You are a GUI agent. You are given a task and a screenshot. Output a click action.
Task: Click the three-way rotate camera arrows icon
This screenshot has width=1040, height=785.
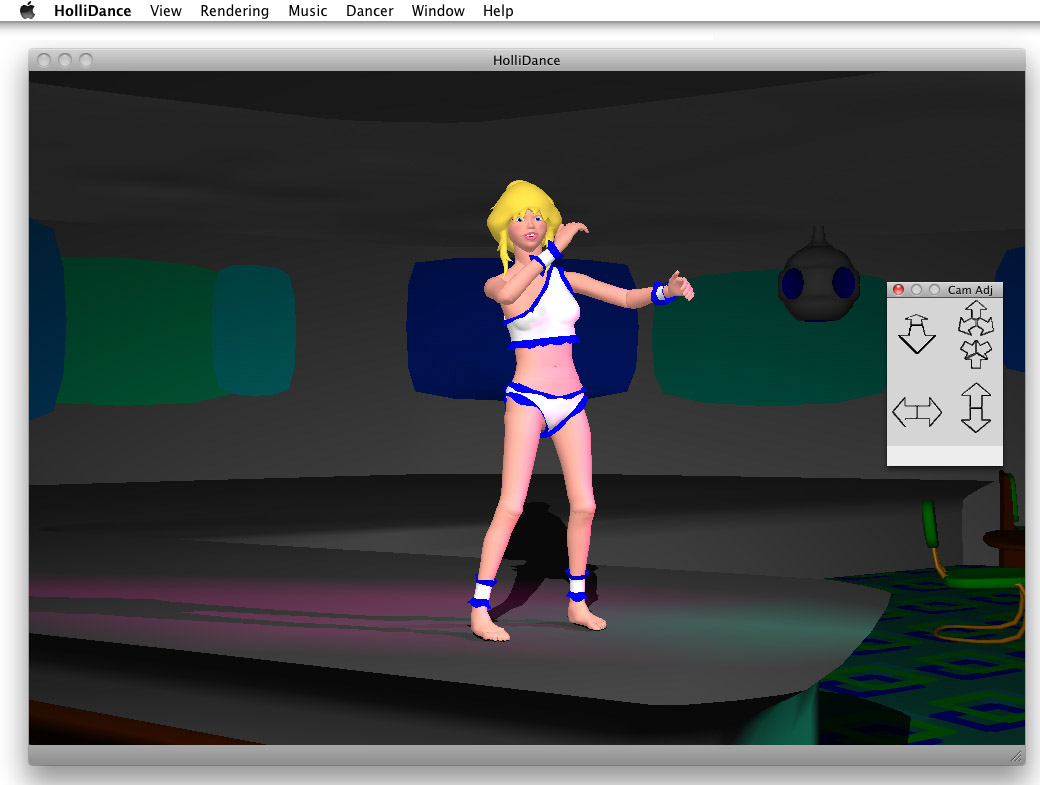[x=976, y=334]
